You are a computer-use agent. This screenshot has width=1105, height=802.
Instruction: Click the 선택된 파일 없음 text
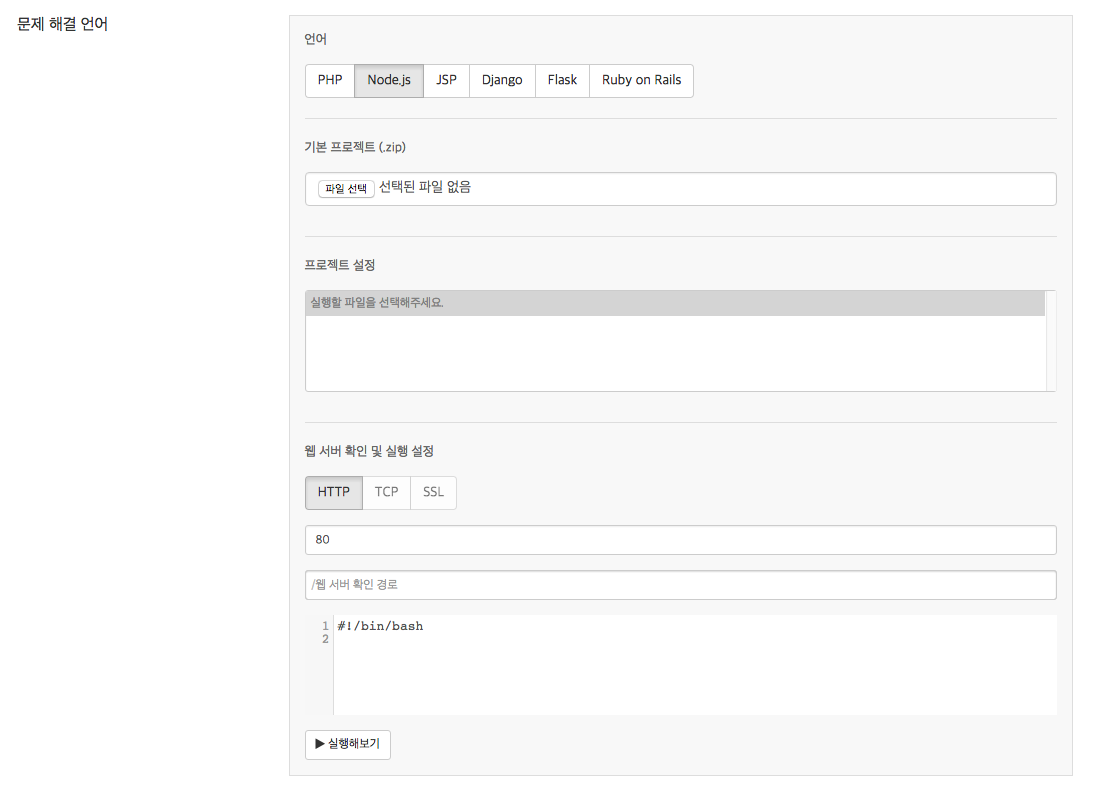click(425, 187)
